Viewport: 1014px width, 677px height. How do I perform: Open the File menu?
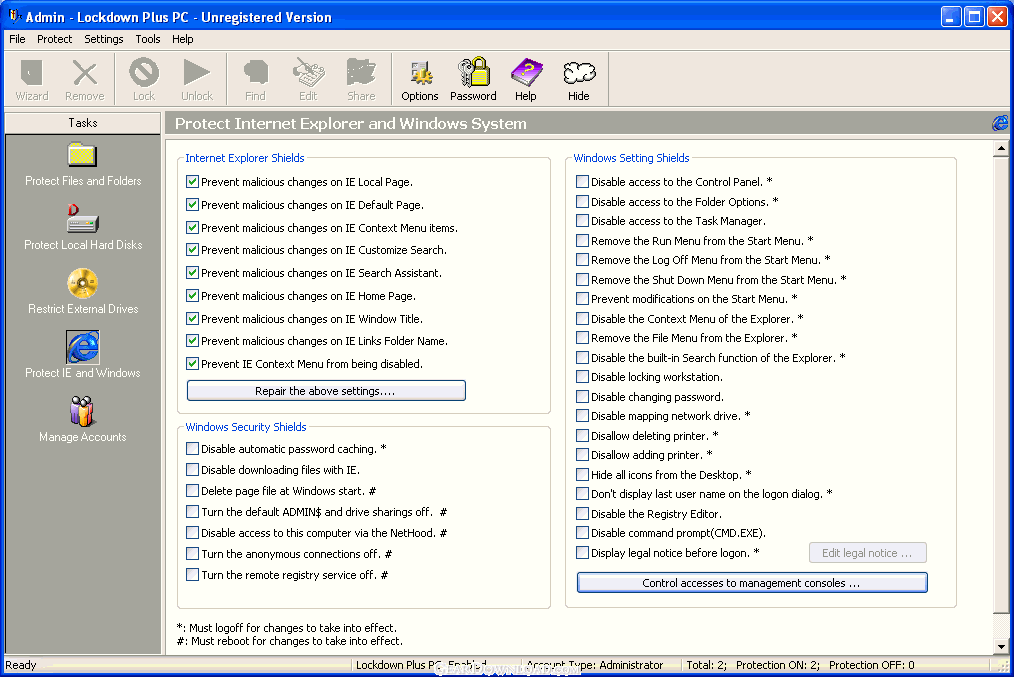(17, 39)
